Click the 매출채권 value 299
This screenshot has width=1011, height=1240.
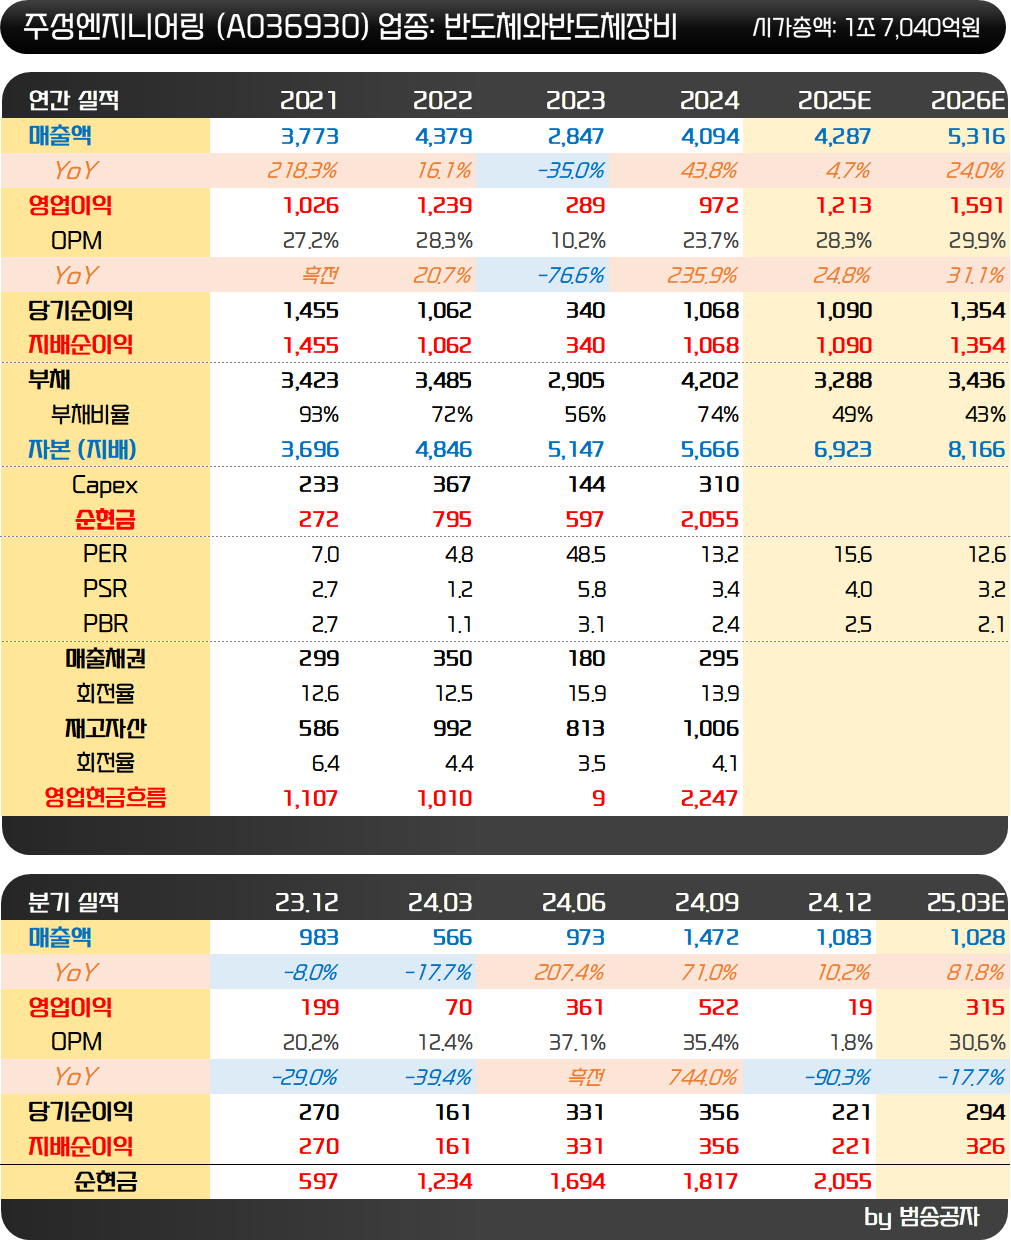pos(319,659)
